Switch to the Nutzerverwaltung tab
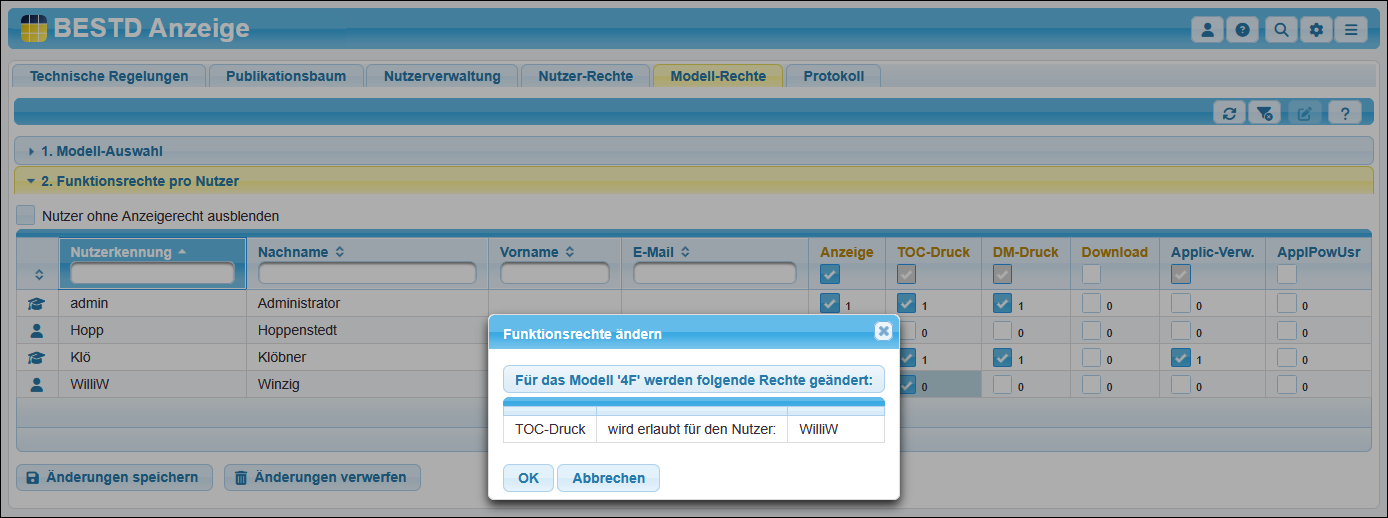Viewport: 1388px width, 518px height. 442,76
